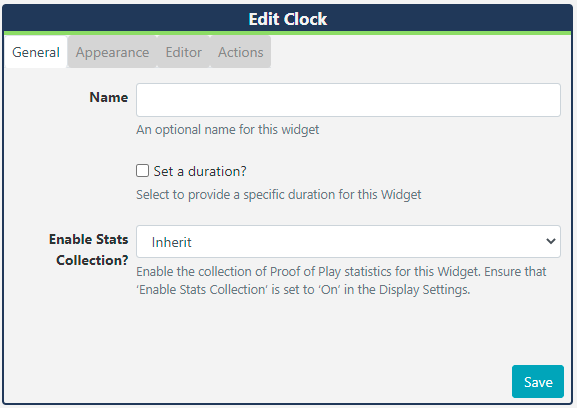The height and width of the screenshot is (408, 577).
Task: Click the 'Set a duration?' label text
Action: pos(200,171)
